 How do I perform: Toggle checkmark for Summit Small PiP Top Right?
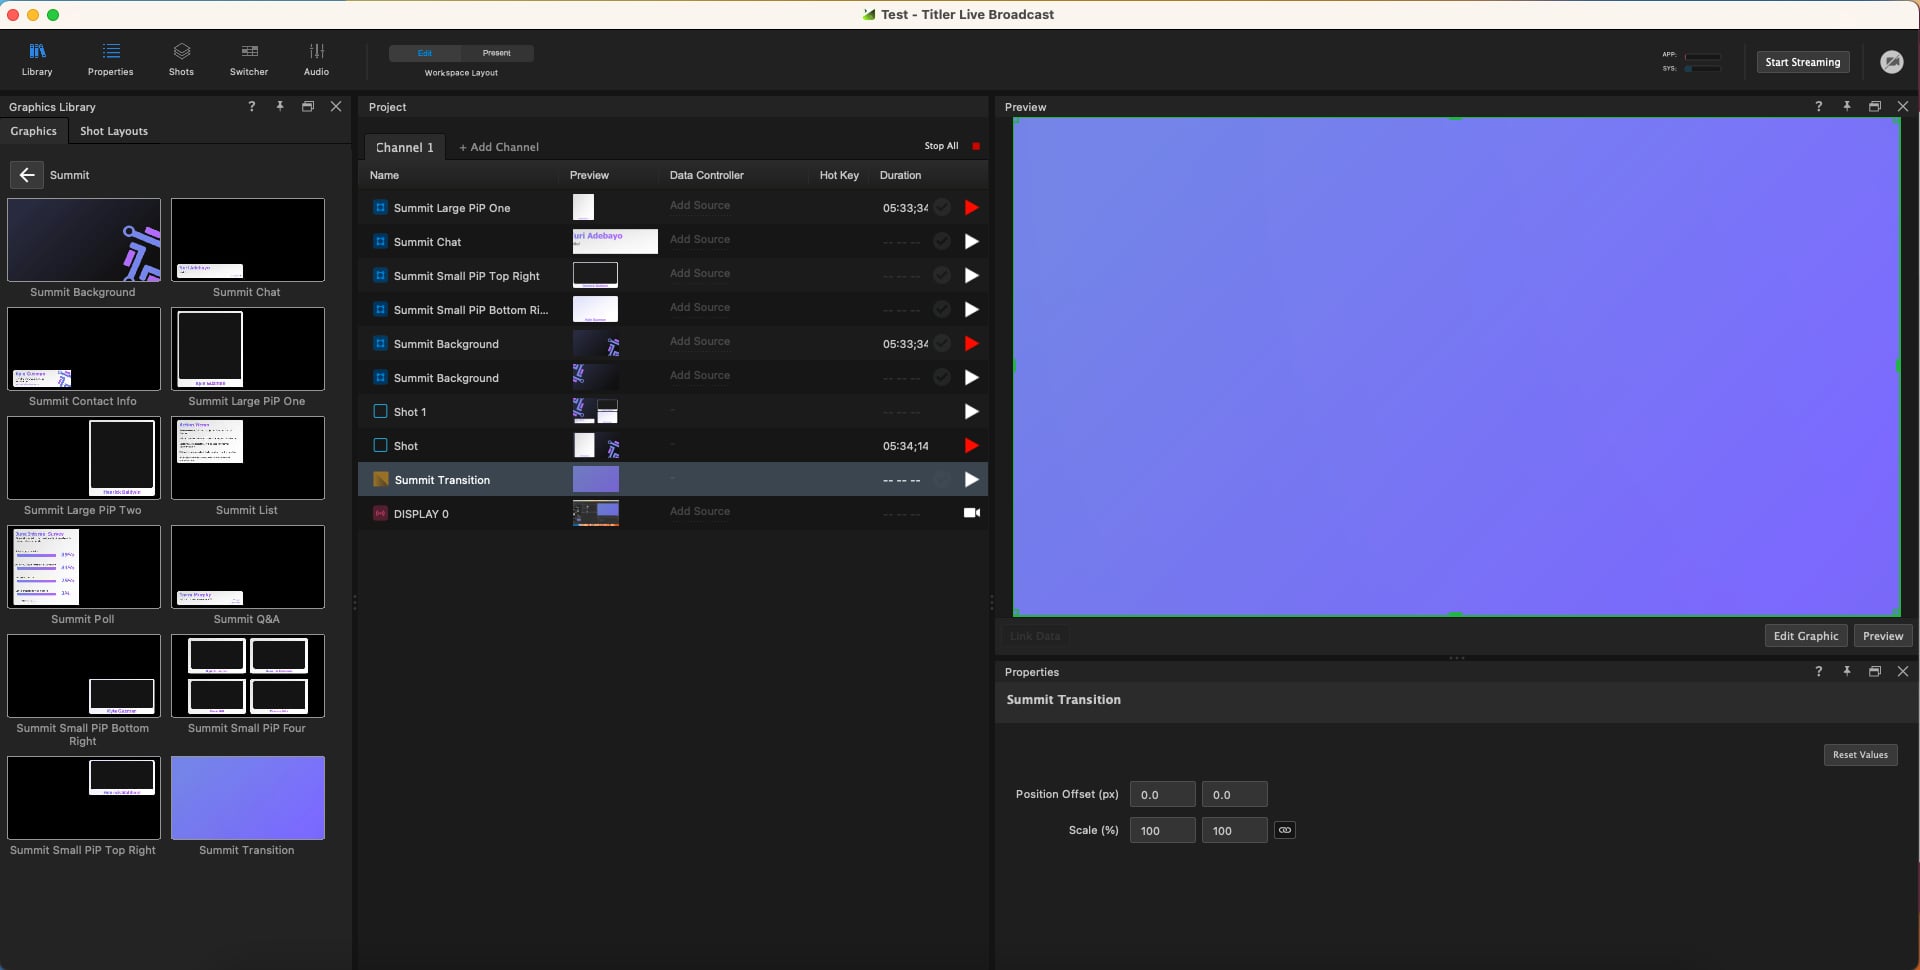pos(941,275)
